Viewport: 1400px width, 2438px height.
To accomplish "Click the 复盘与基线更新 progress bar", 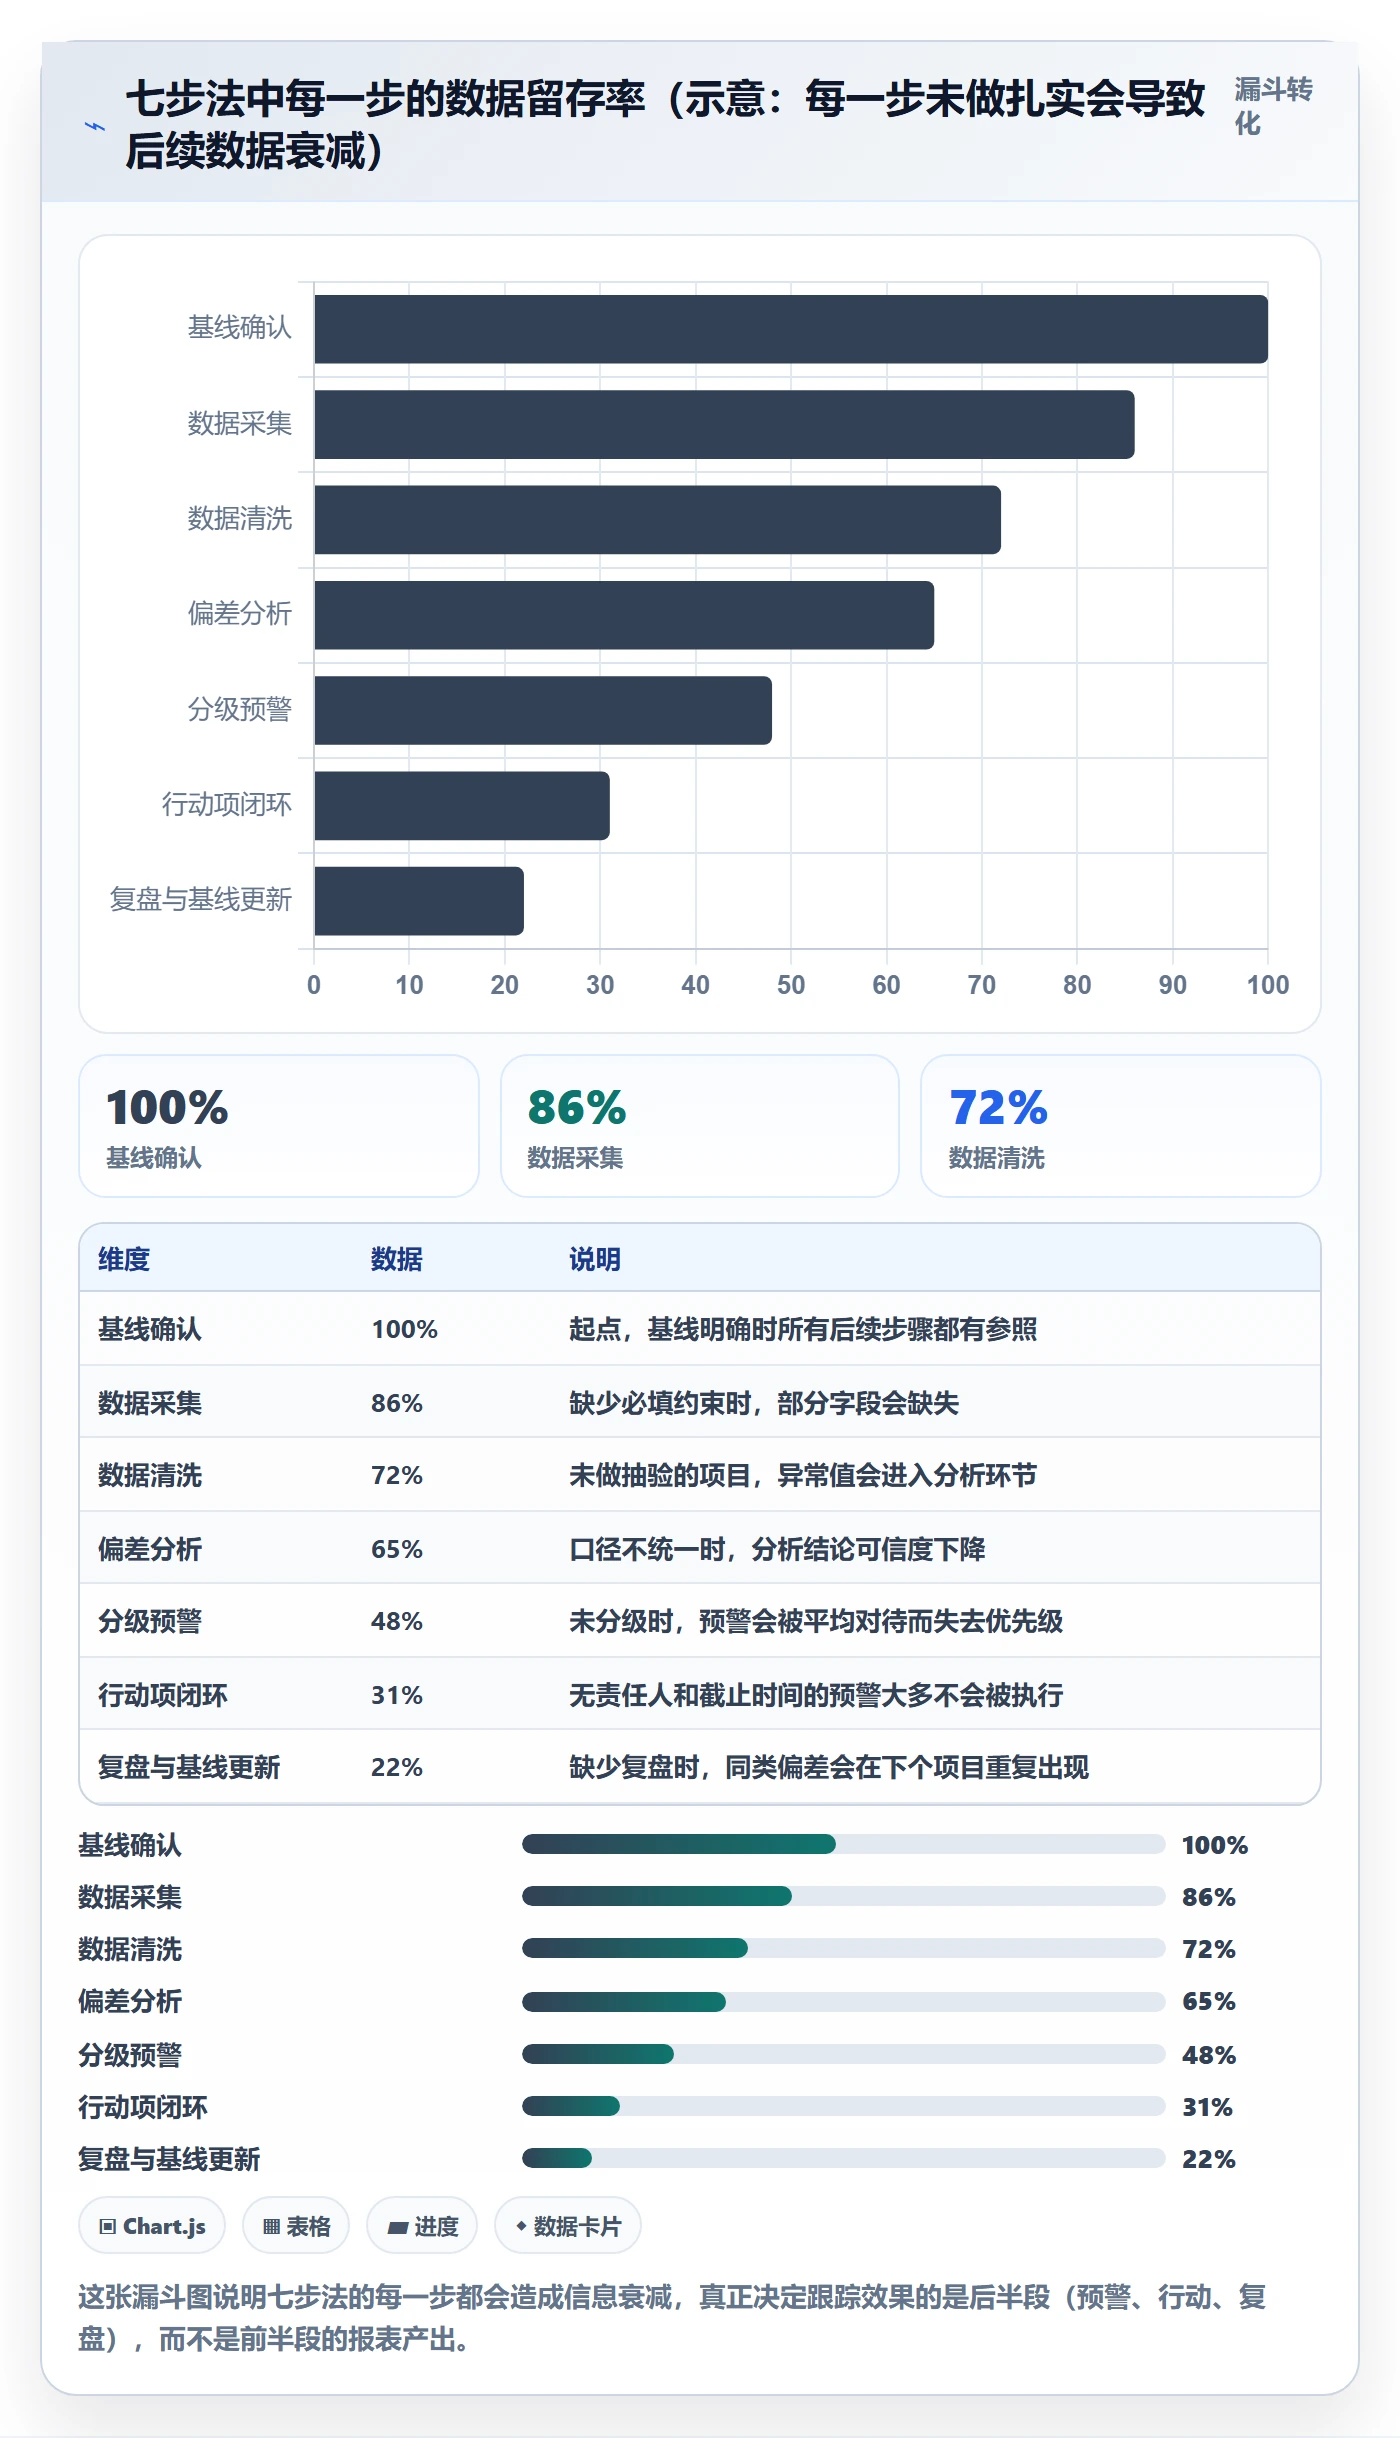I will tap(844, 2158).
